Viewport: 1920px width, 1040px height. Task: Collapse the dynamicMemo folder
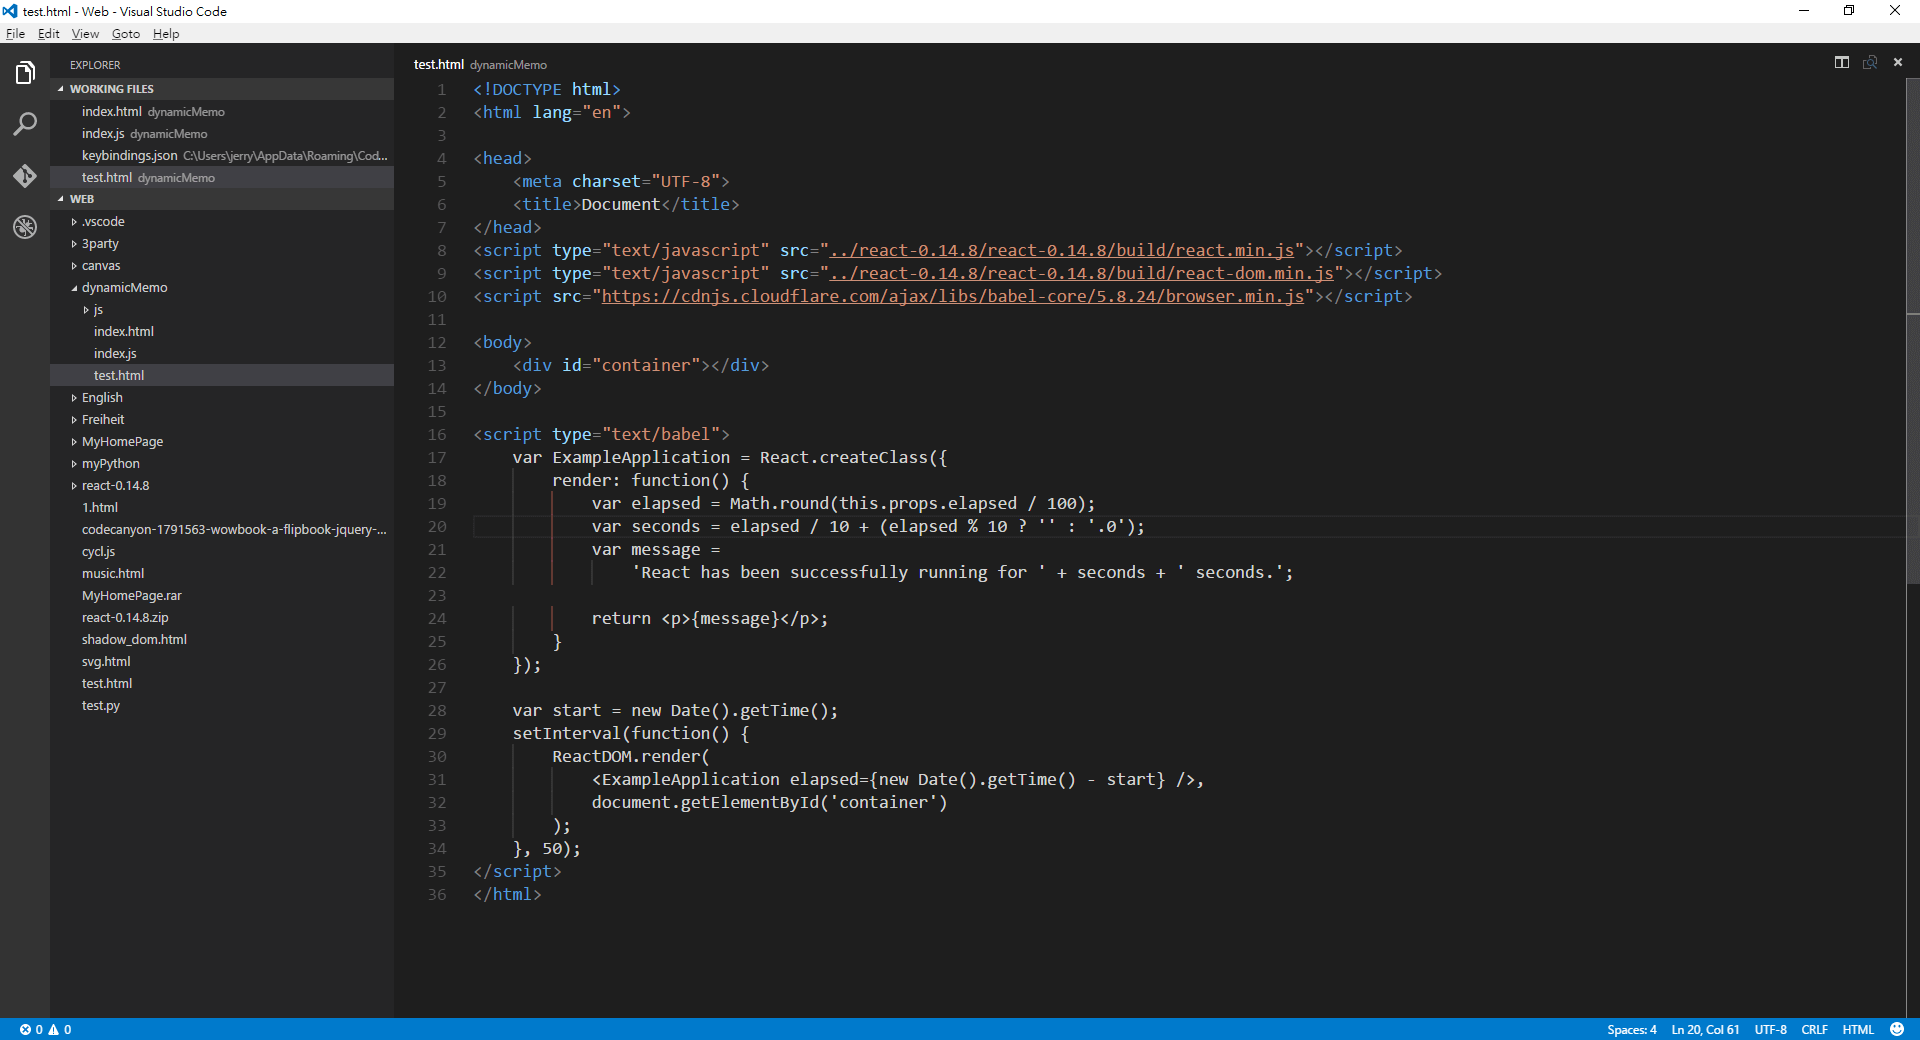[222, 287]
